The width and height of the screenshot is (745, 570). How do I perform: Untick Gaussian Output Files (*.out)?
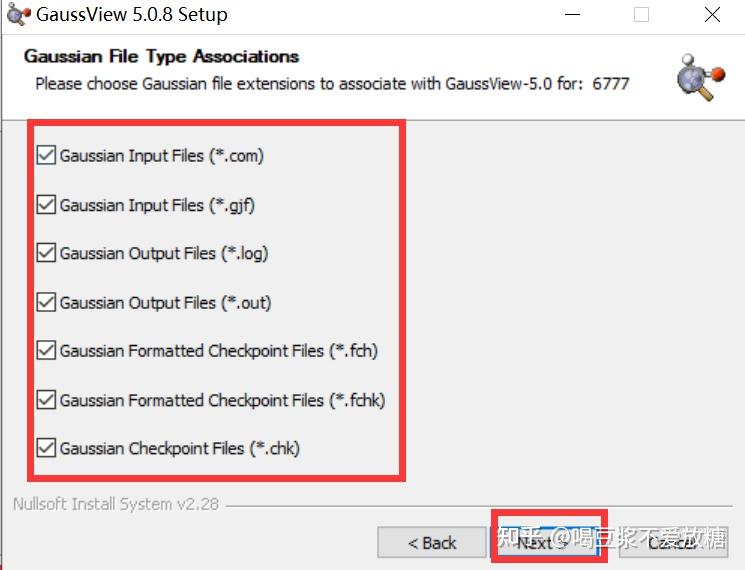click(46, 302)
